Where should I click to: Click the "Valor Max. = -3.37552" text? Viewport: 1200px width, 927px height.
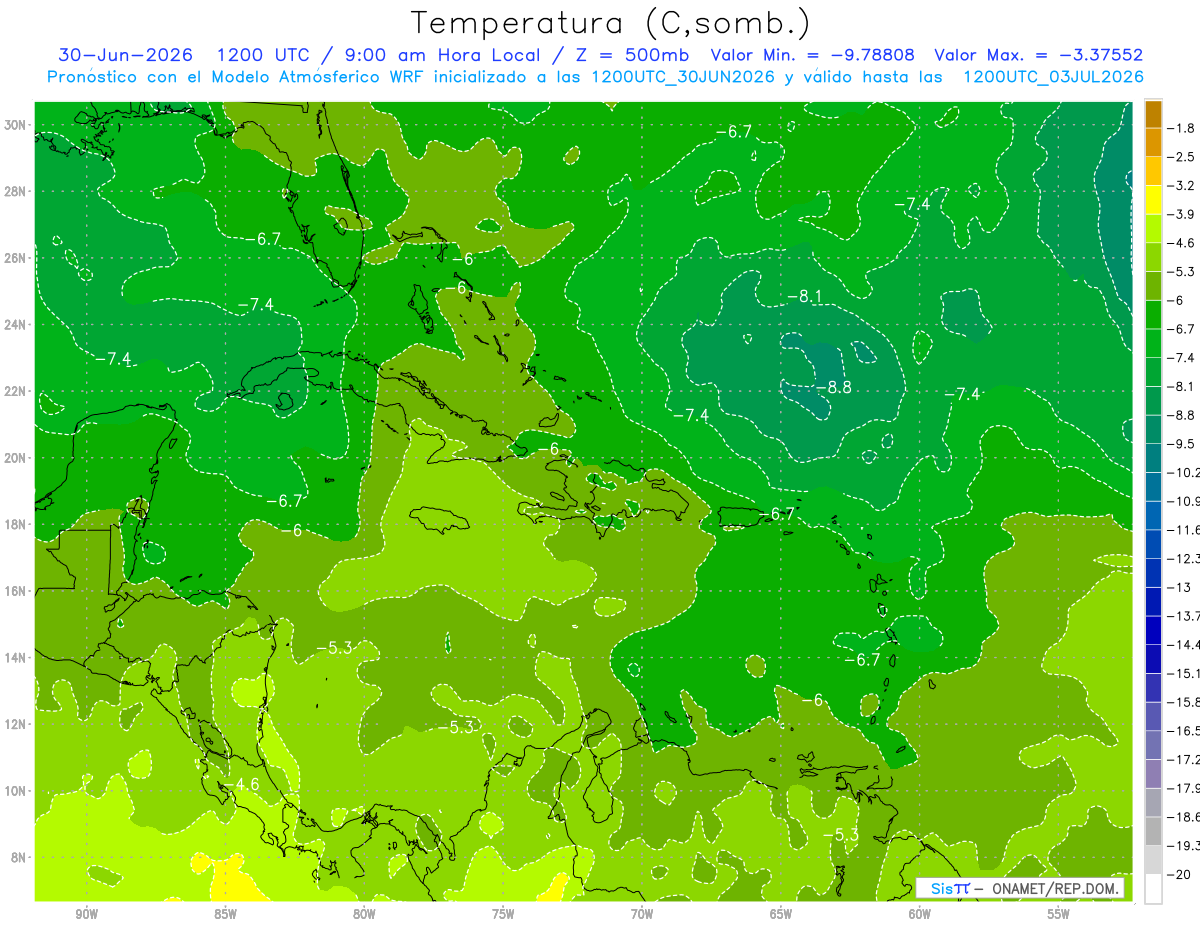coord(1038,55)
